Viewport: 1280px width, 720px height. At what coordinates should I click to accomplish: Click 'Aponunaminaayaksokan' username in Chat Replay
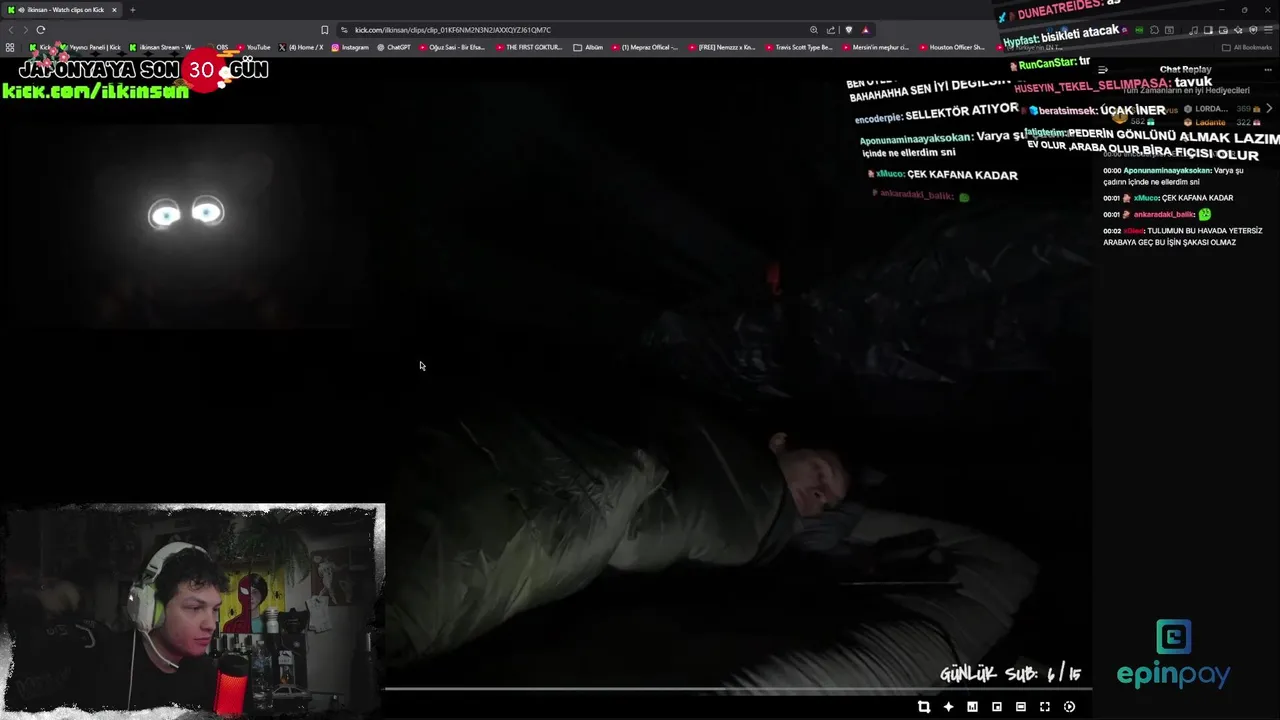click(x=1167, y=170)
